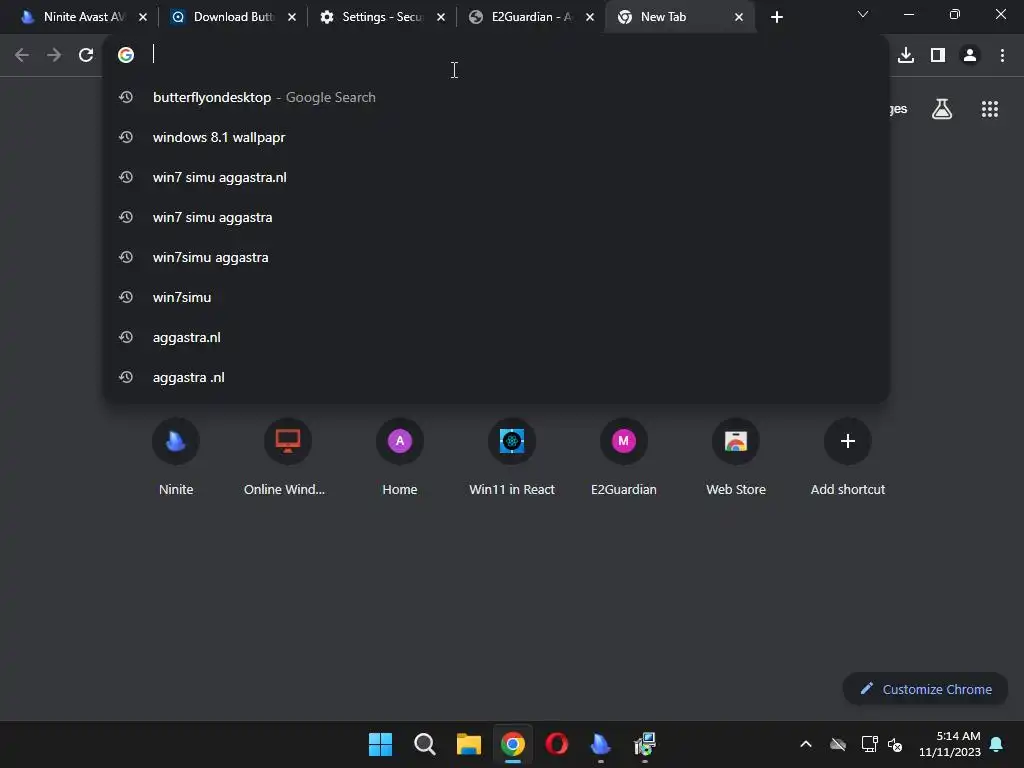
Task: Click the network tray icon
Action: click(x=869, y=744)
